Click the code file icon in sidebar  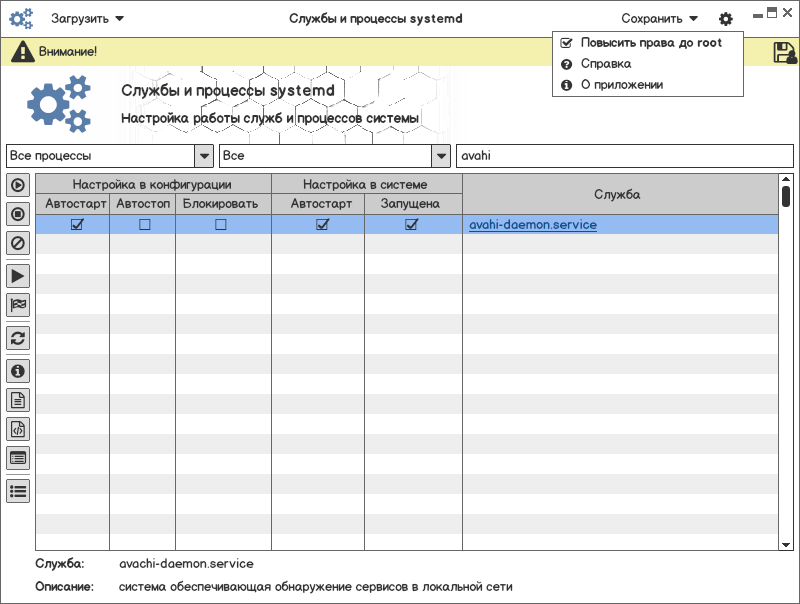click(x=18, y=429)
